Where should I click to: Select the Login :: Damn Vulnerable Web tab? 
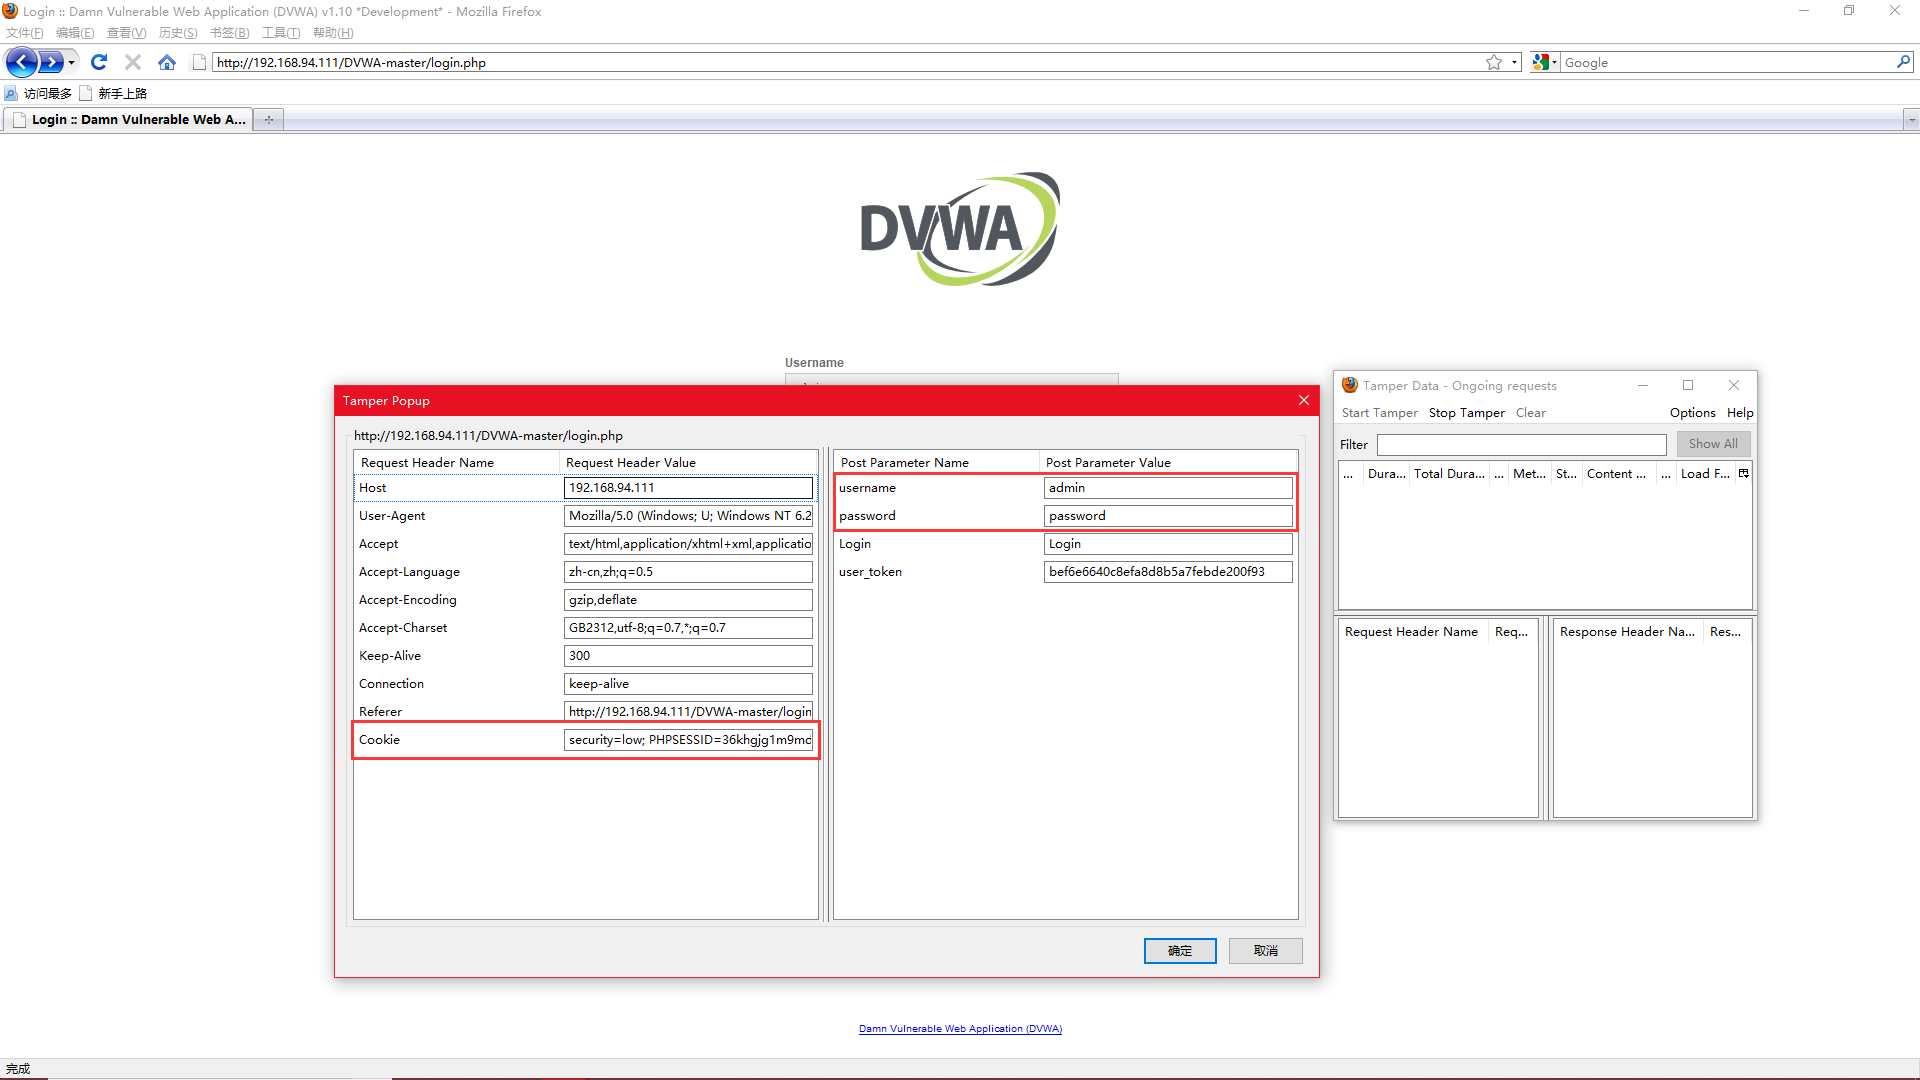[129, 119]
